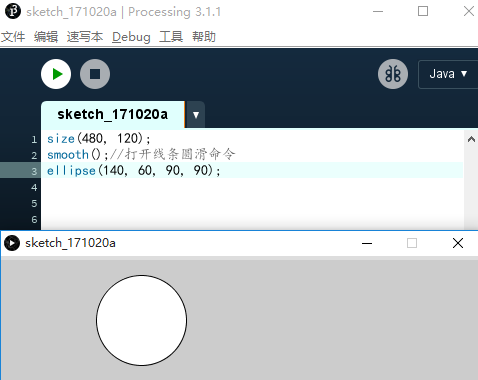Click the Processing logo in title bar

(13, 11)
